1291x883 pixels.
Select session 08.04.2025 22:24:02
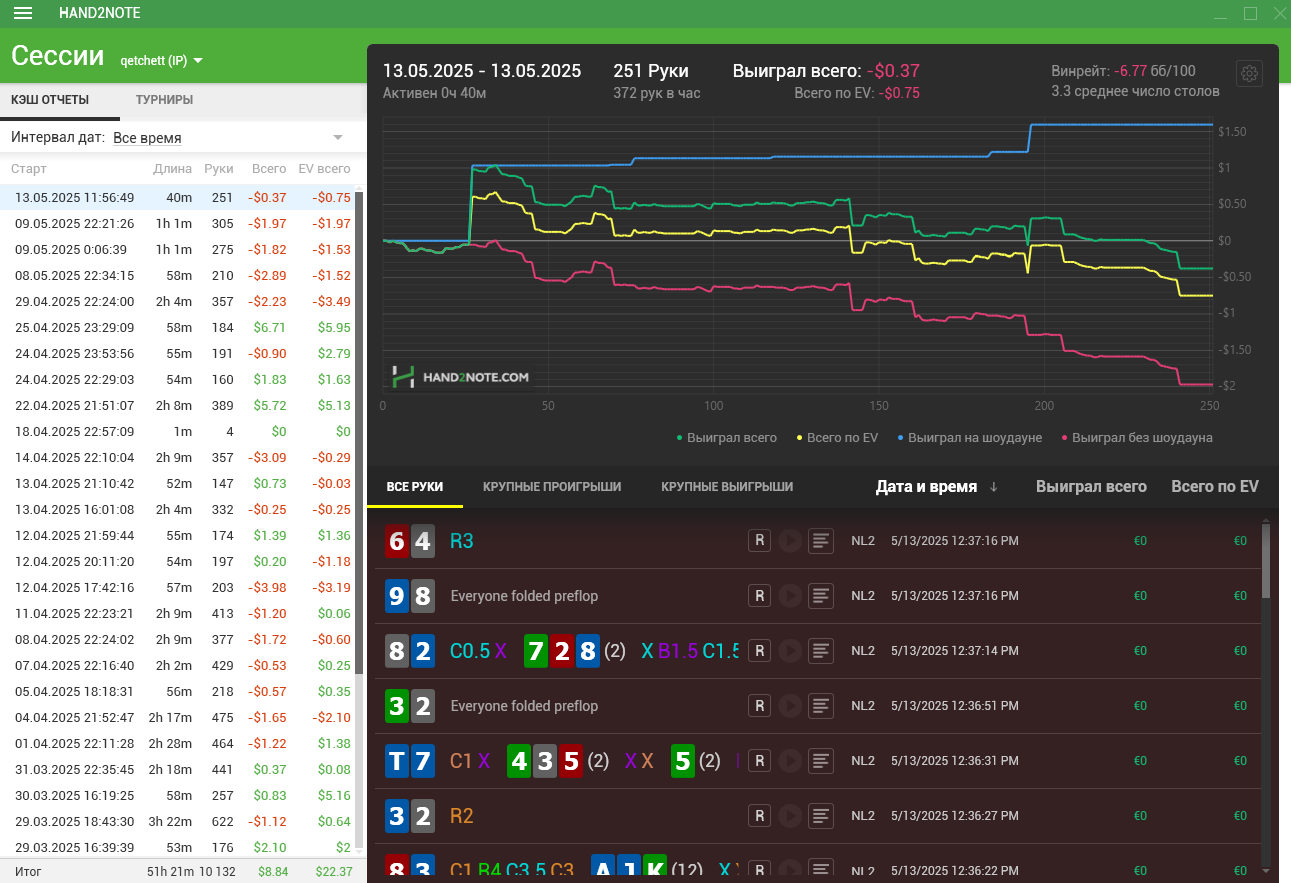click(x=177, y=639)
